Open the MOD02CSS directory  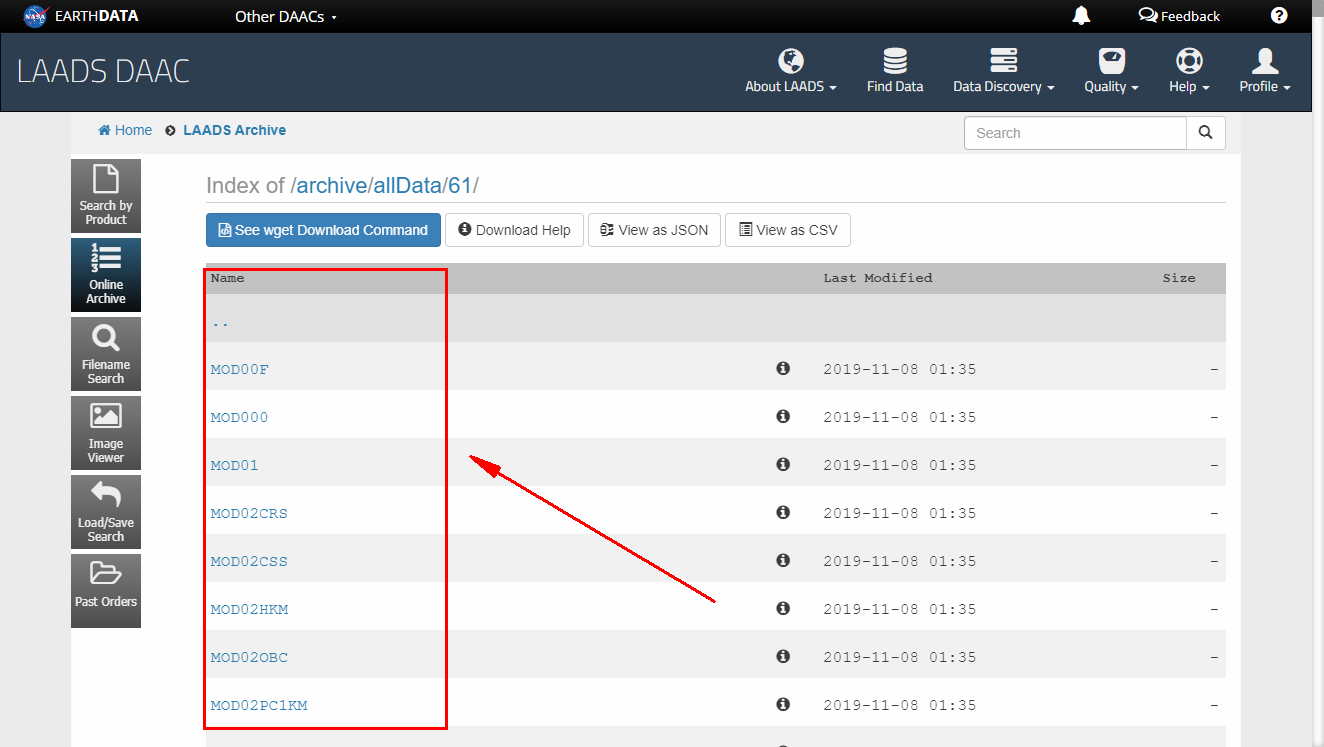tap(249, 561)
